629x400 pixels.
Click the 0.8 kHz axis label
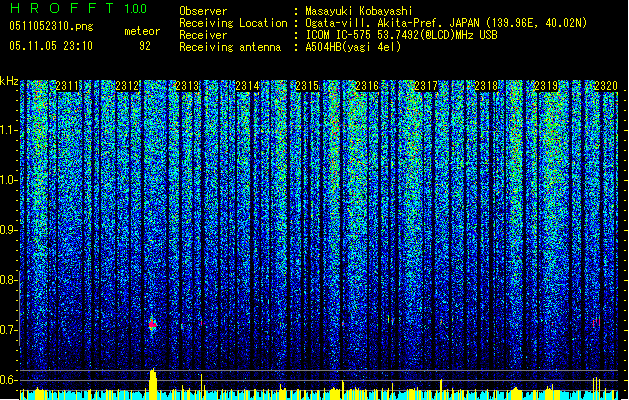pyautogui.click(x=9, y=280)
